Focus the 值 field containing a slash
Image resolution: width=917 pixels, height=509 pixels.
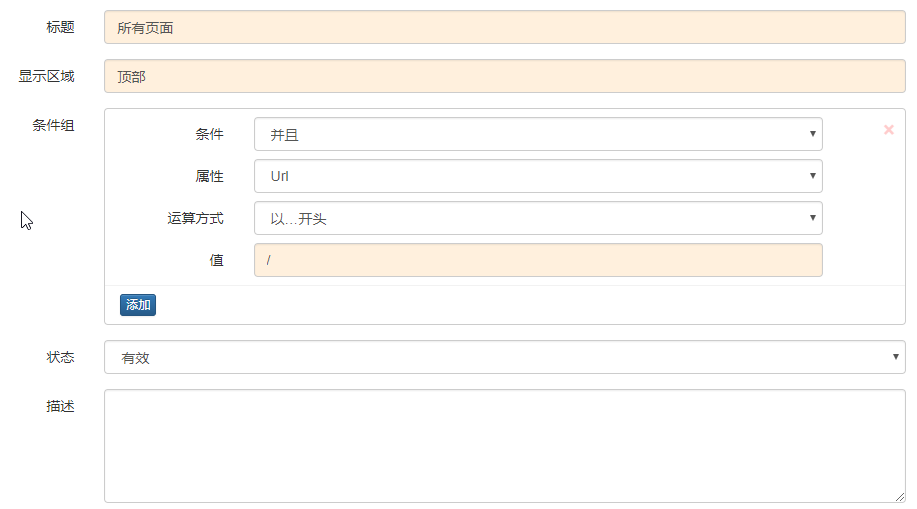538,260
